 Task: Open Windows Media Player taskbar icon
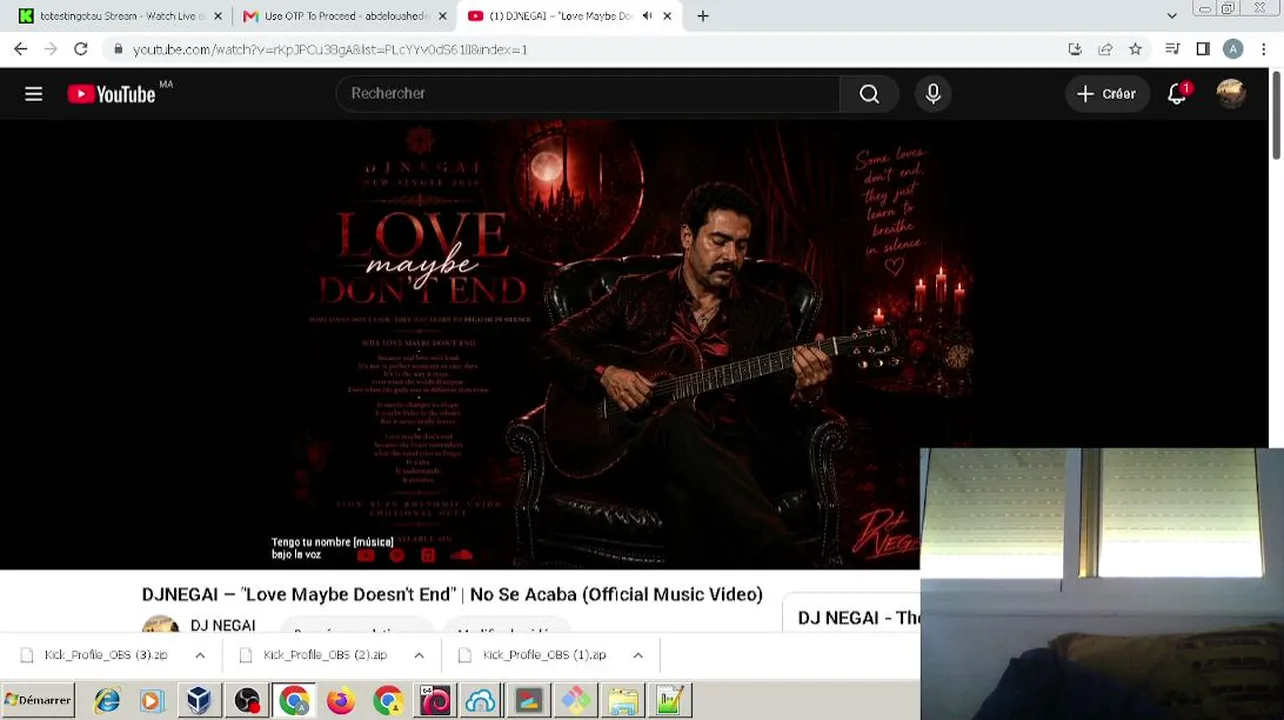[x=152, y=700]
